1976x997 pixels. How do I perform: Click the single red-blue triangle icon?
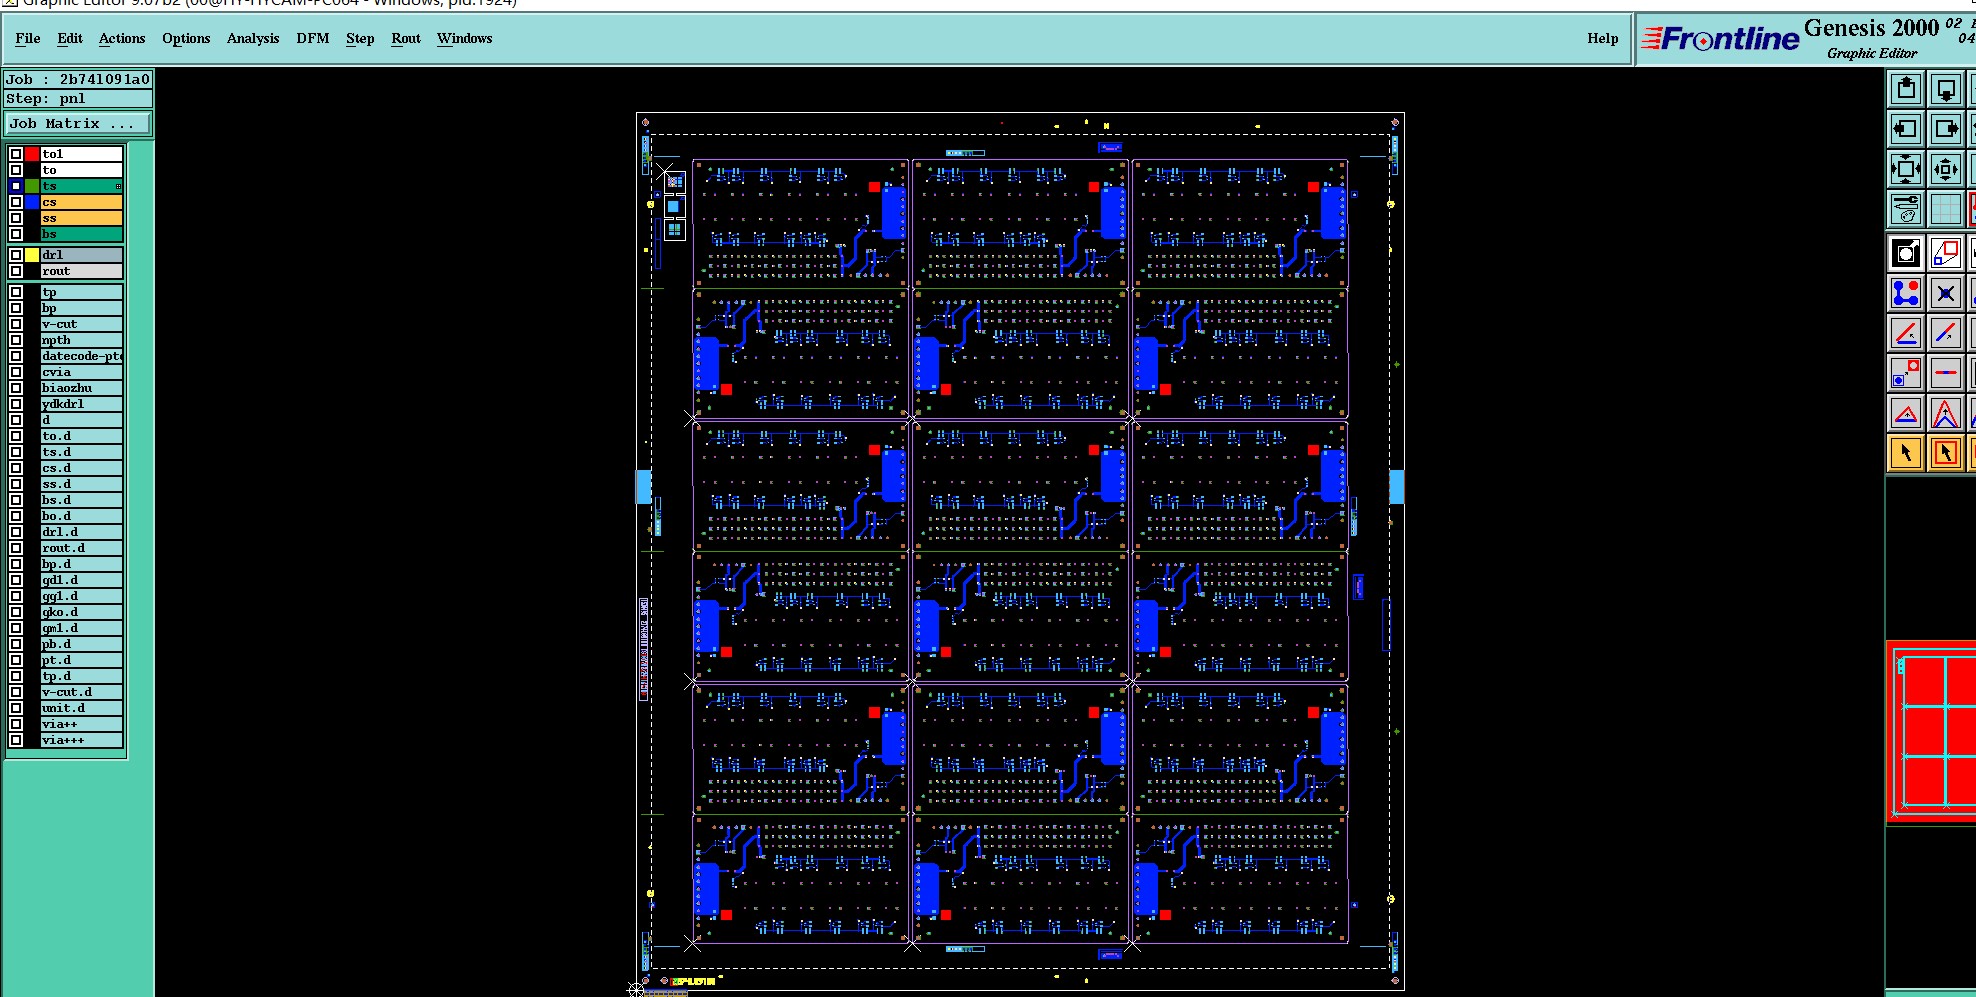1906,413
